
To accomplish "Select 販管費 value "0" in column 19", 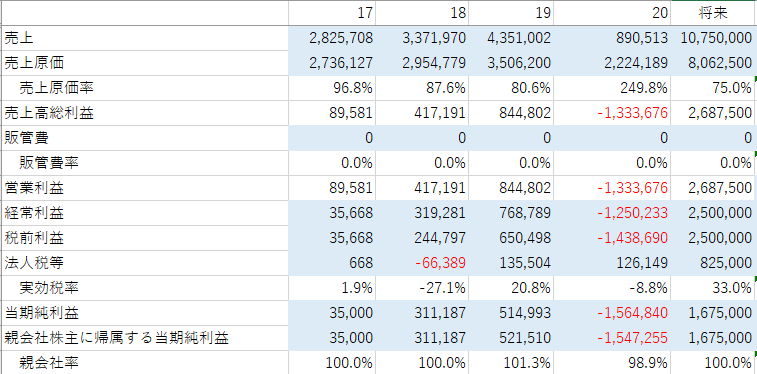I will tap(510, 138).
